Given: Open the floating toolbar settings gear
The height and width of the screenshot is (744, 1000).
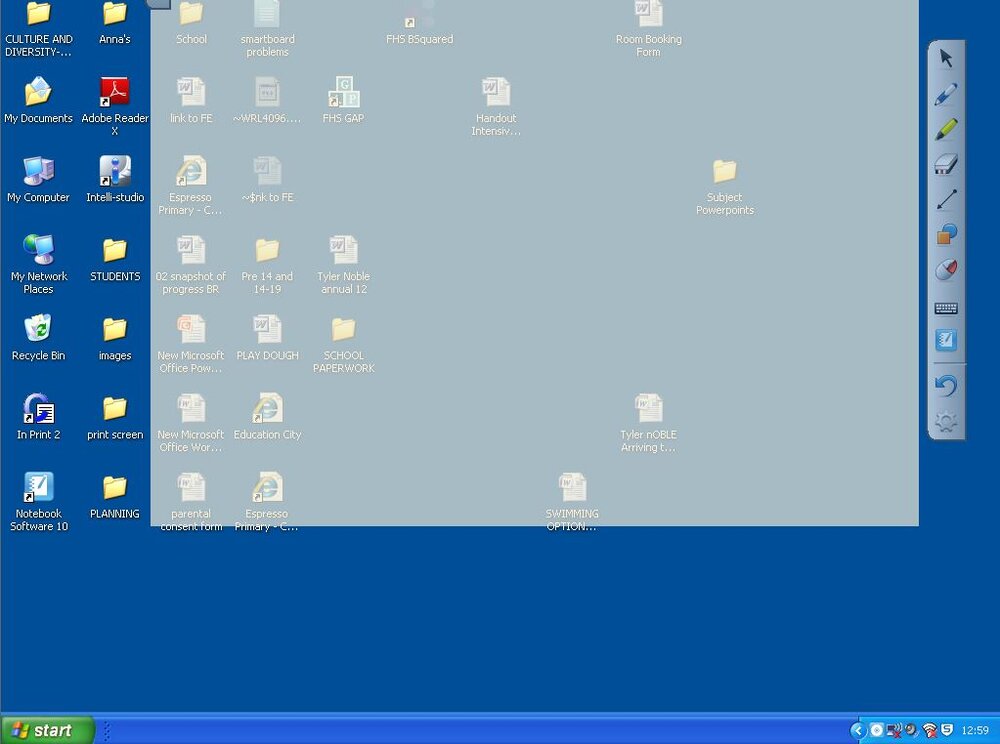Looking at the screenshot, I should (946, 421).
